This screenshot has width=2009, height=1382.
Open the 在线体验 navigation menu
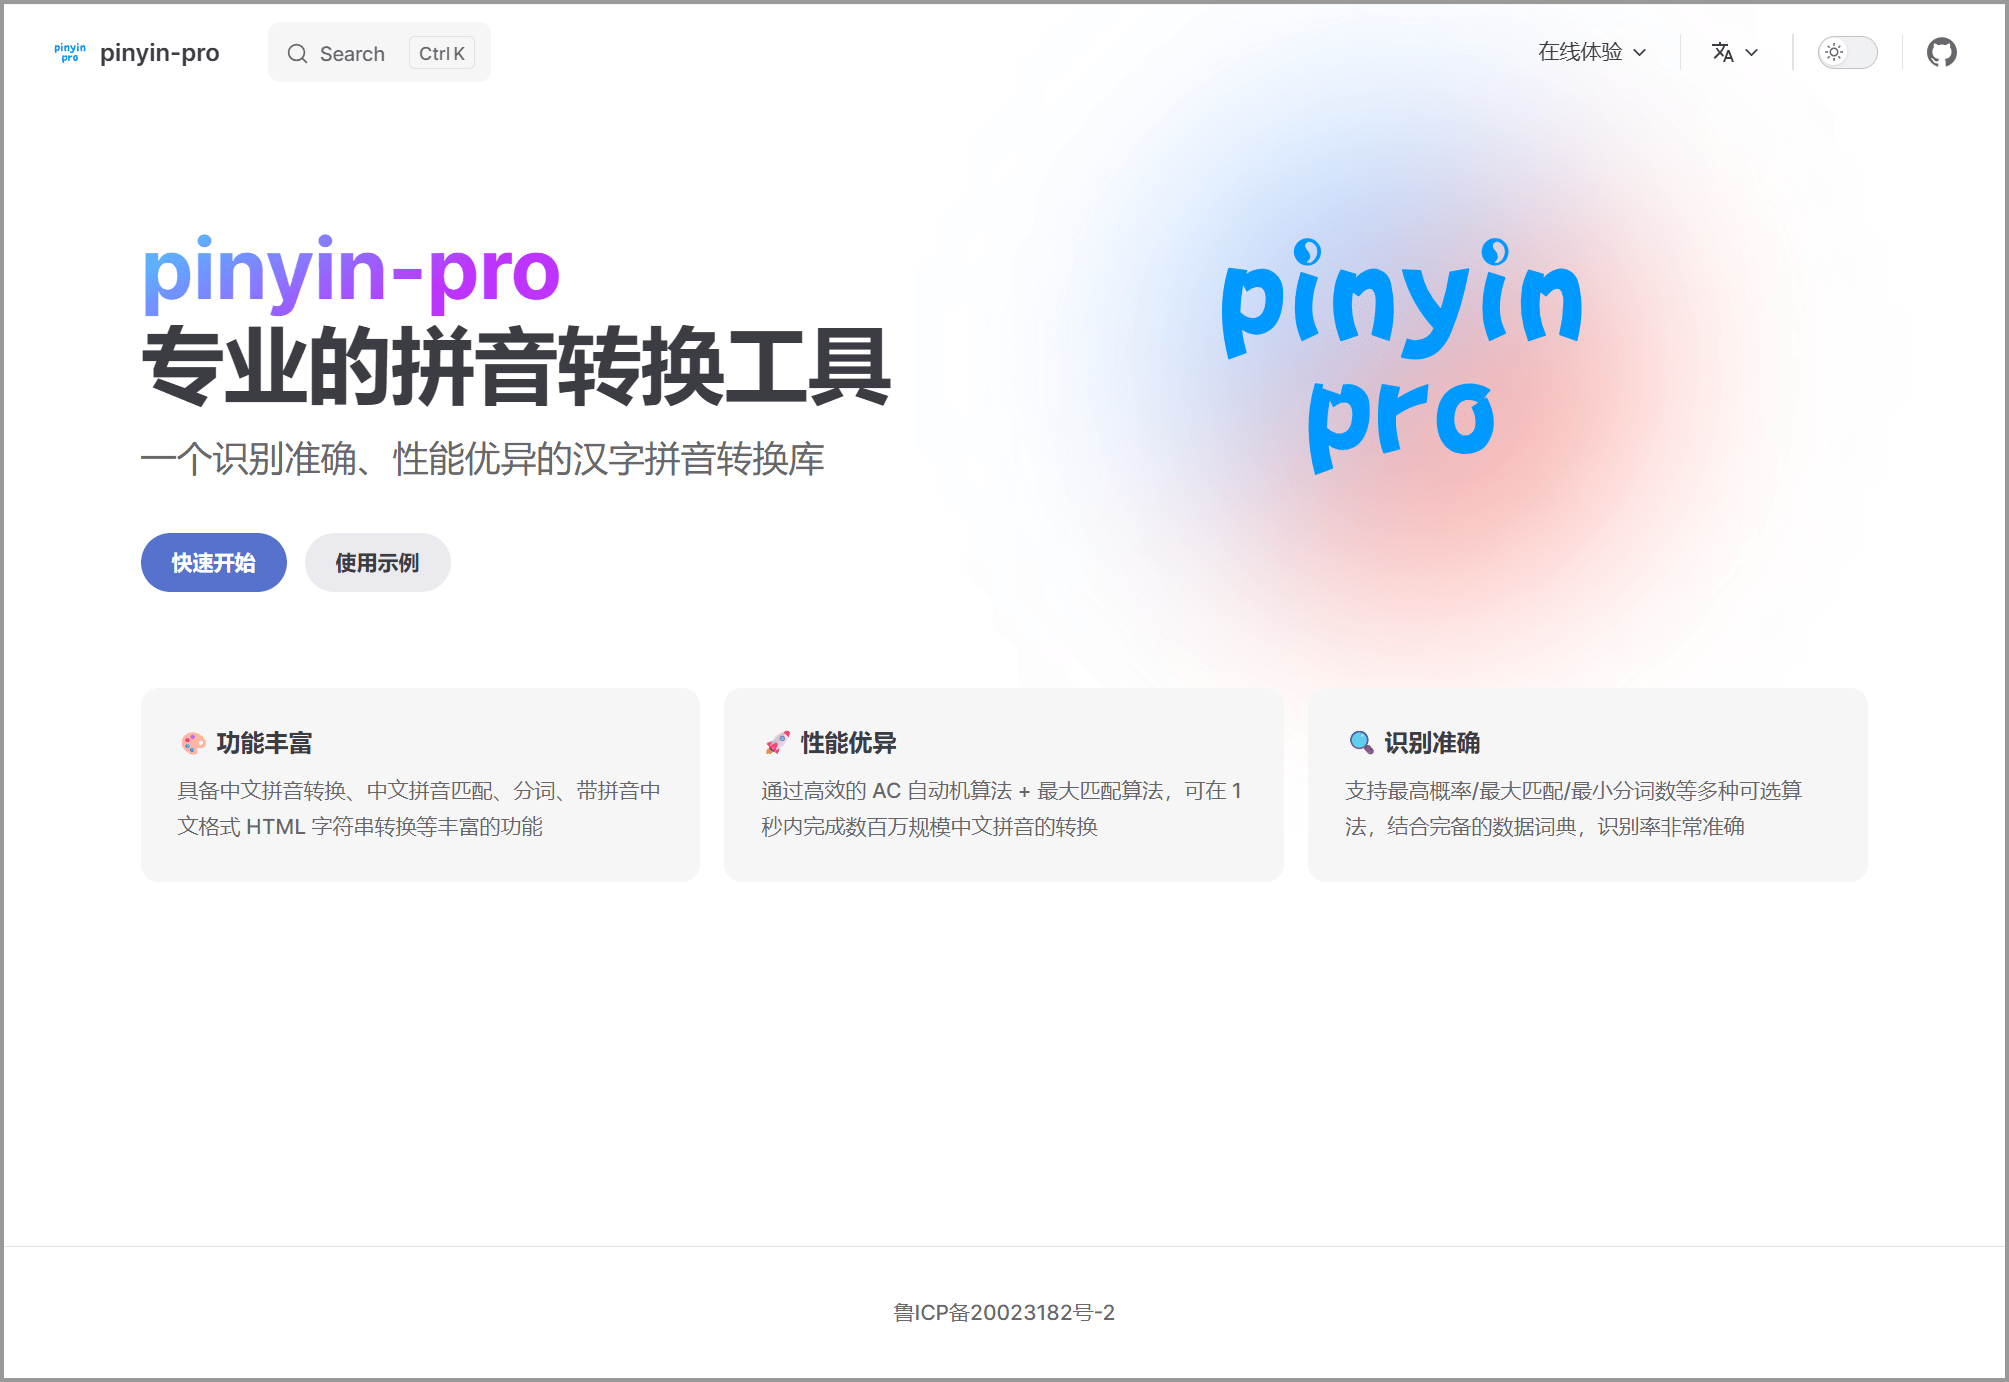click(1580, 52)
